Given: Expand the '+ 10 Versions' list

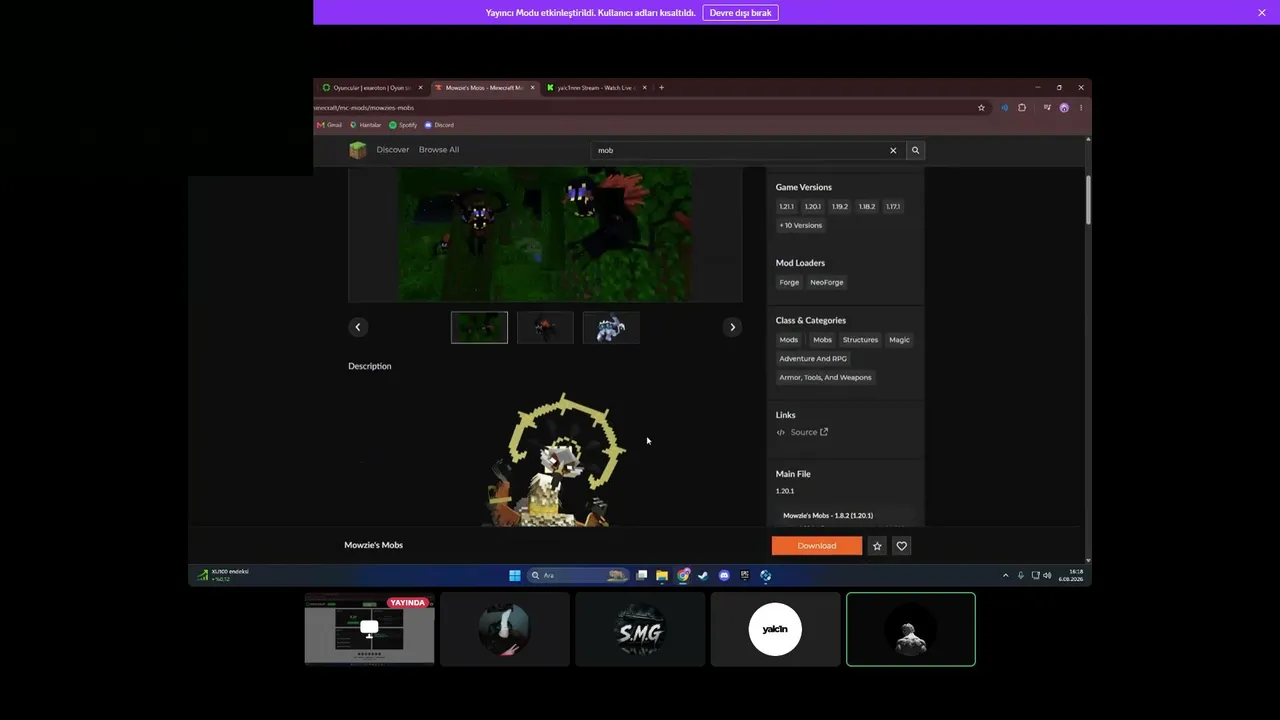Looking at the screenshot, I should pyautogui.click(x=801, y=225).
